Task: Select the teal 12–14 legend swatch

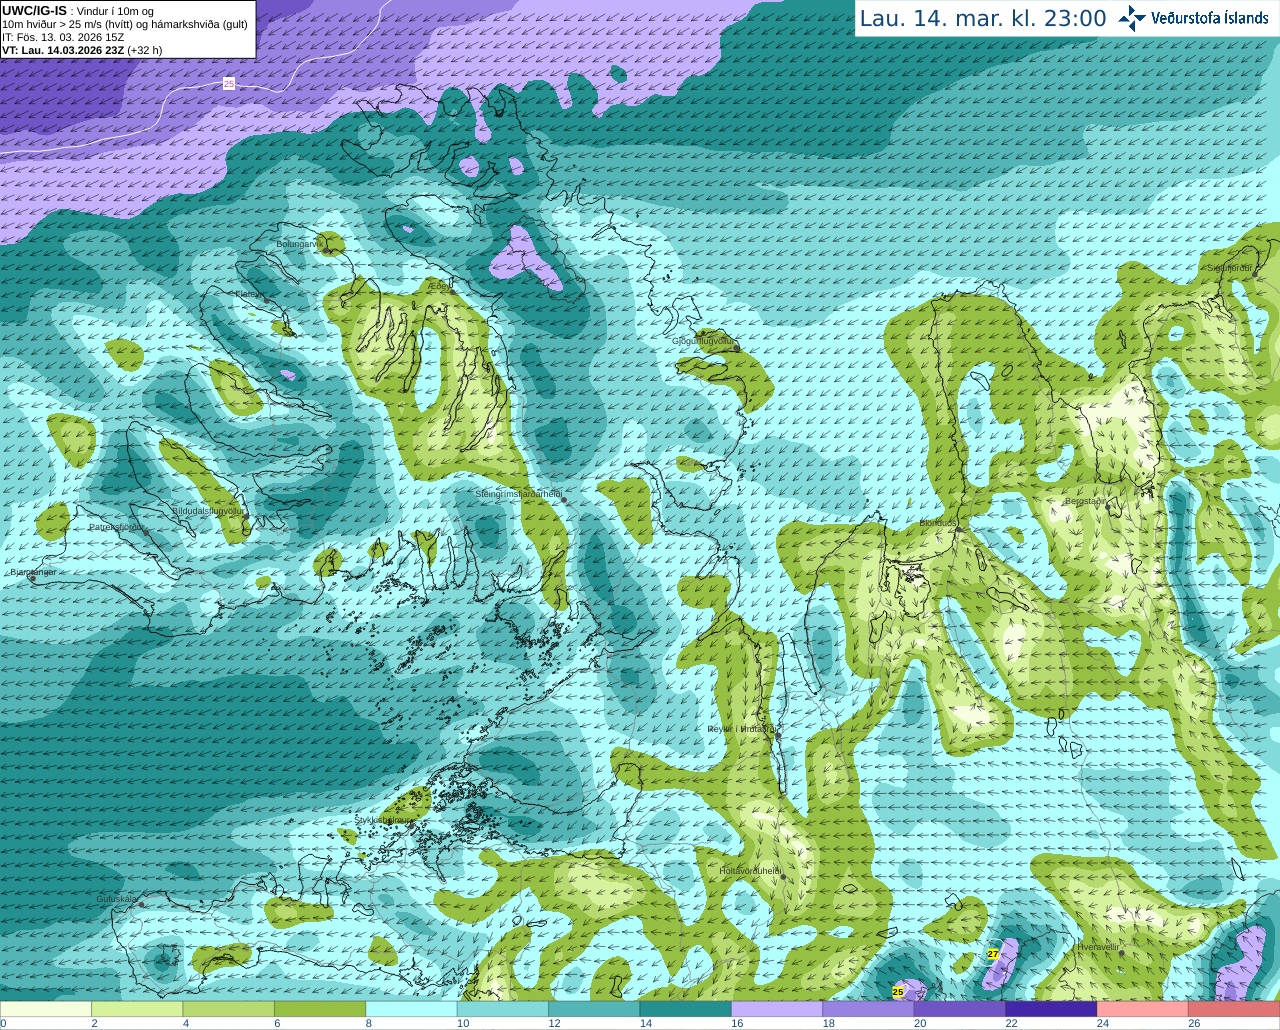Action: pyautogui.click(x=594, y=1009)
